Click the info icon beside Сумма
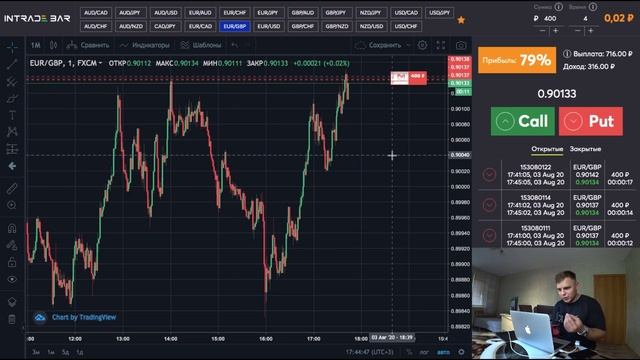640x360 pixels. 558,7
